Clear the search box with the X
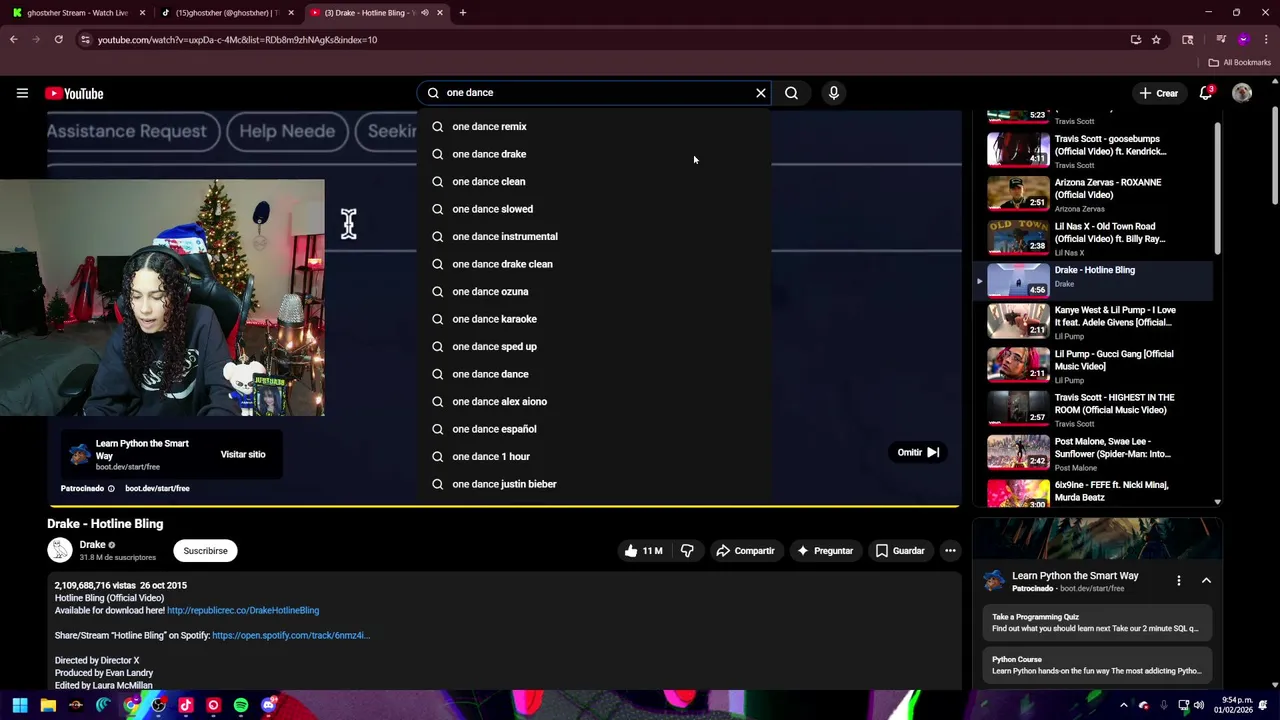This screenshot has height=720, width=1280. point(761,93)
